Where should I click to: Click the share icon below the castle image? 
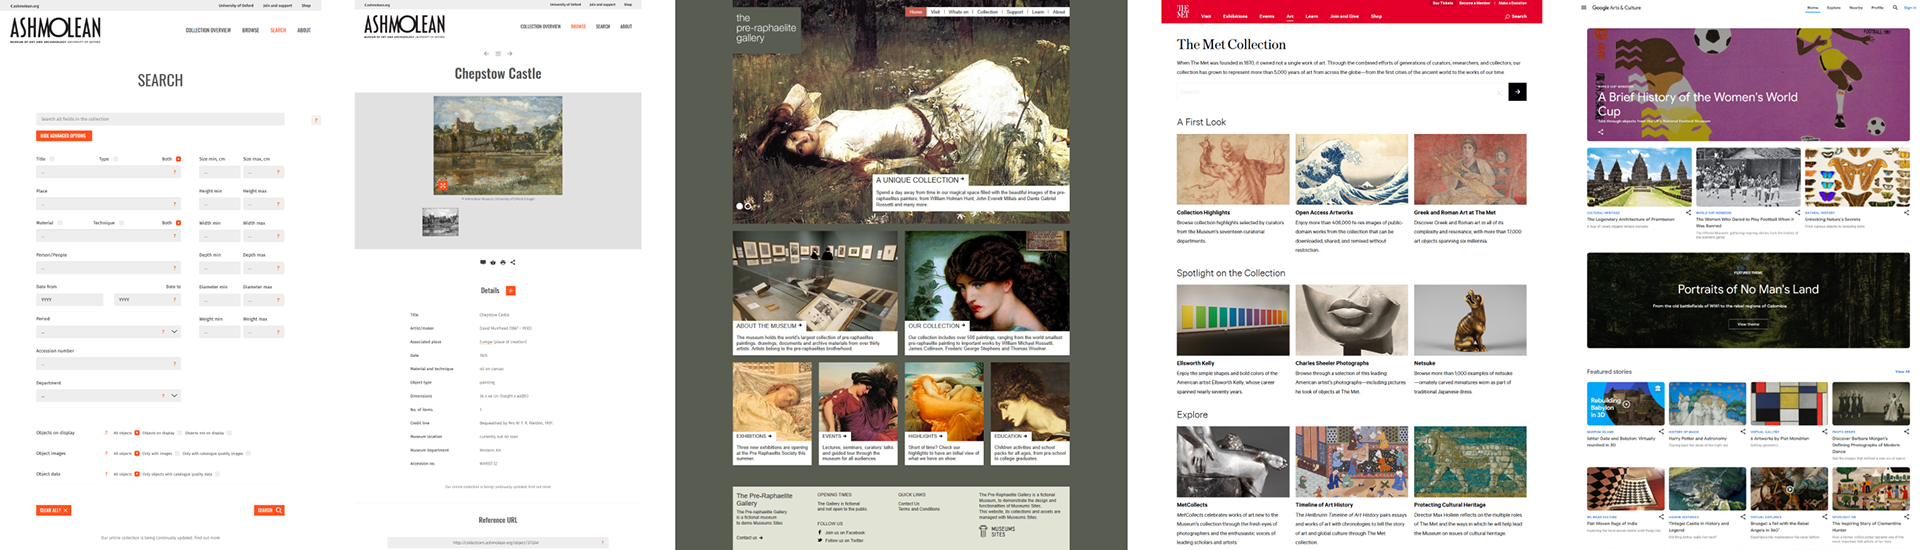pos(513,262)
